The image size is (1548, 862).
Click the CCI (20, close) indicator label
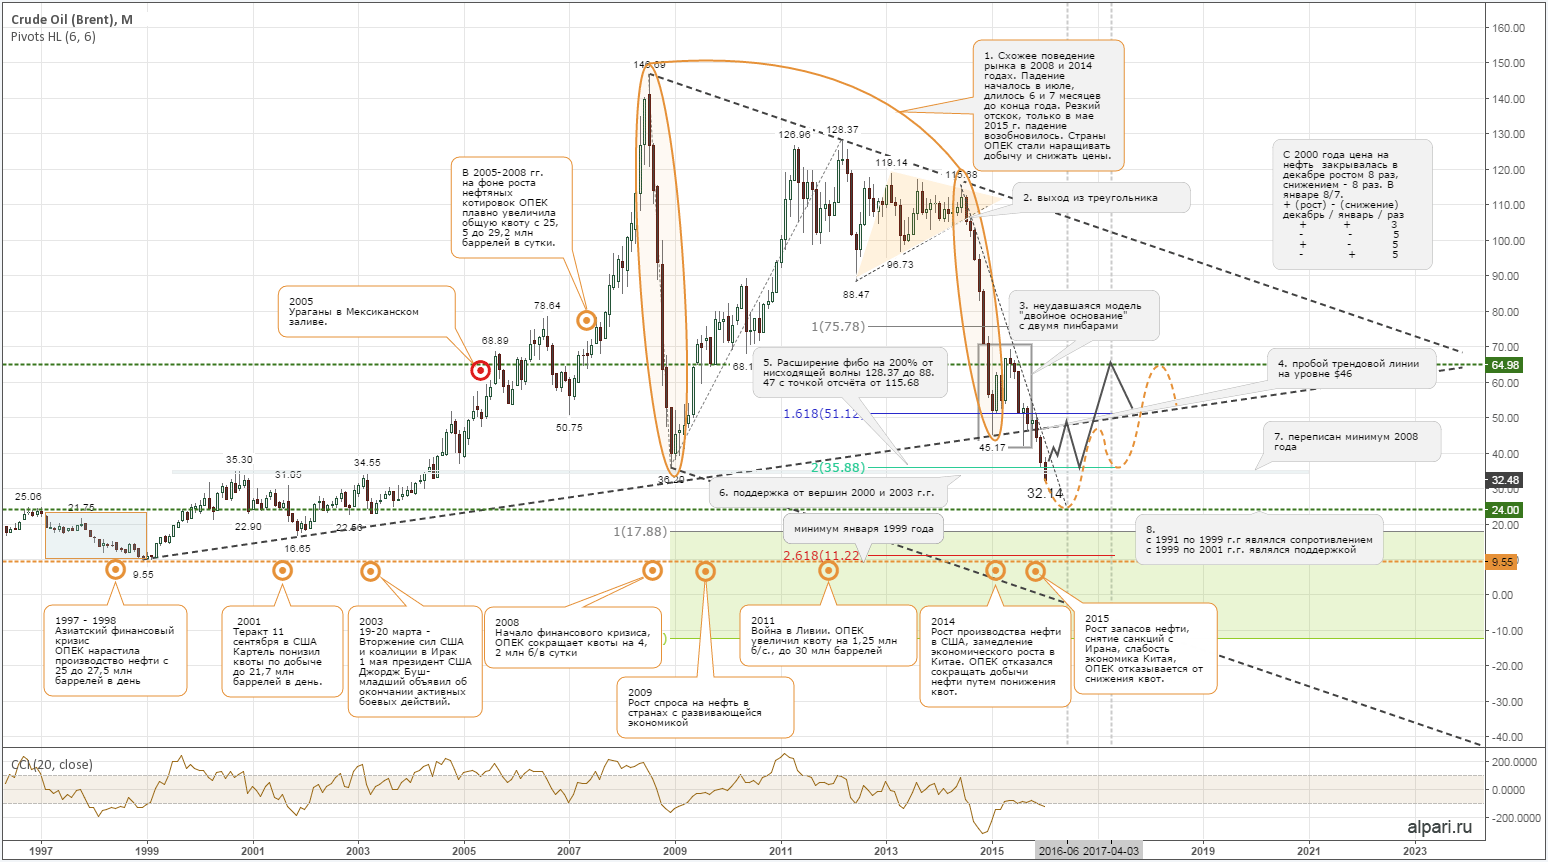(52, 765)
